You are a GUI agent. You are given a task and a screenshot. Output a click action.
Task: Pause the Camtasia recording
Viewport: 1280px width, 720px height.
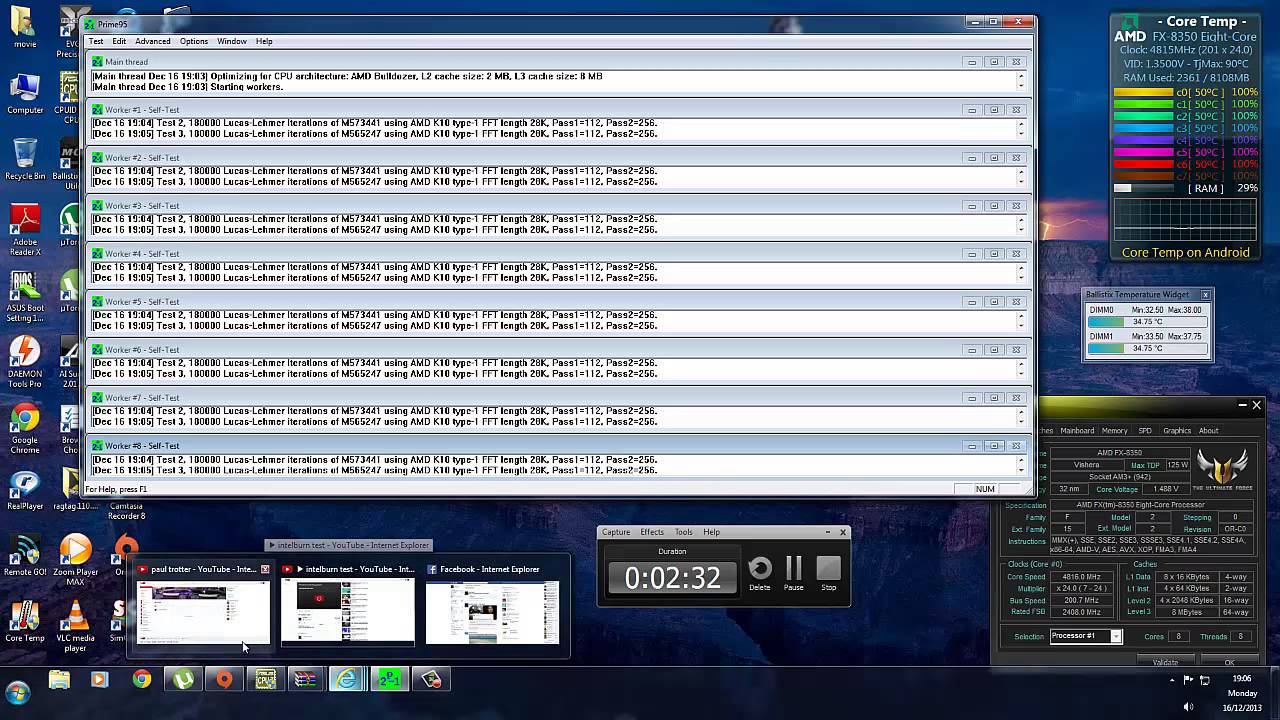point(794,573)
